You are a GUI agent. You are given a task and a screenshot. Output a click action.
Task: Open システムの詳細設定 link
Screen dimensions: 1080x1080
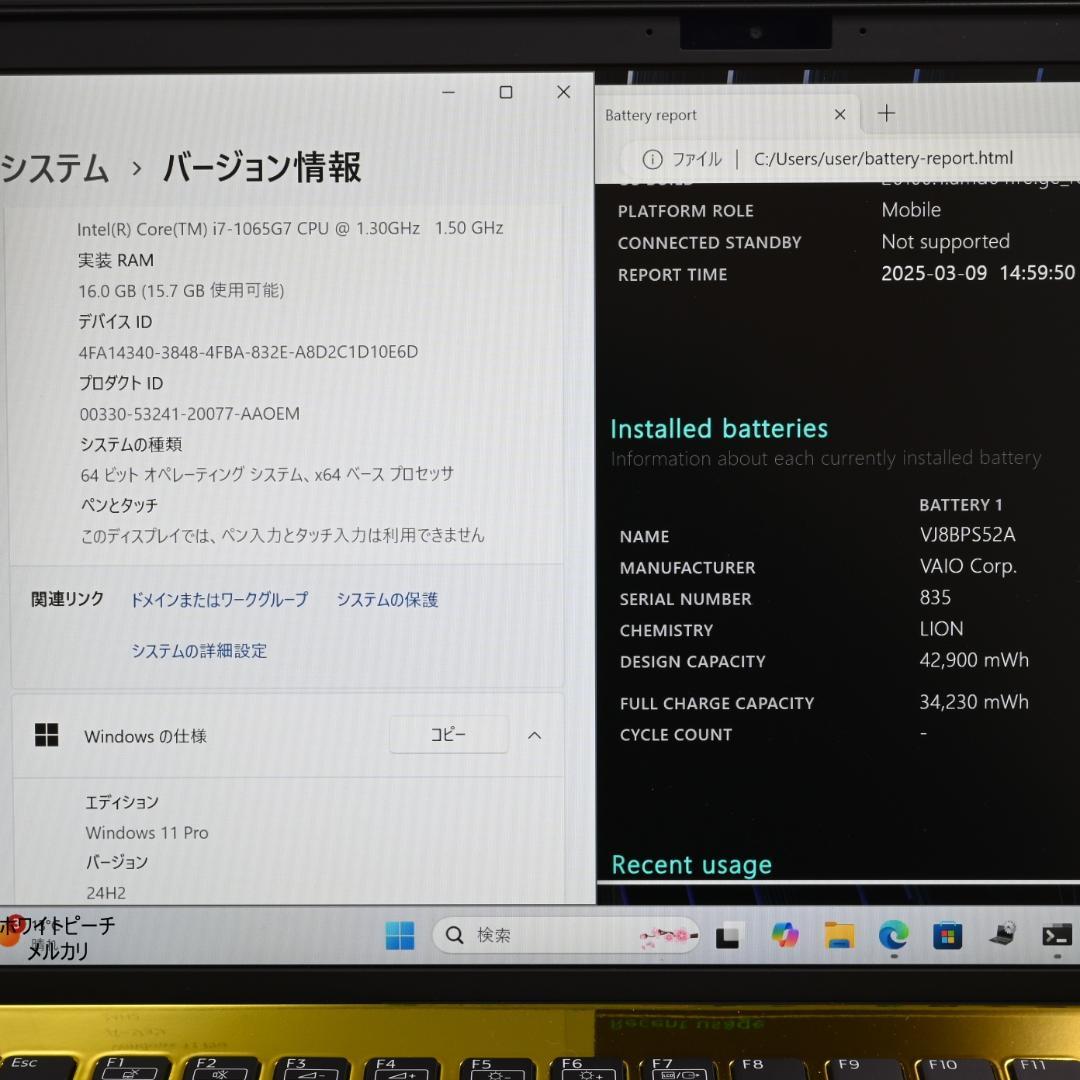[198, 650]
